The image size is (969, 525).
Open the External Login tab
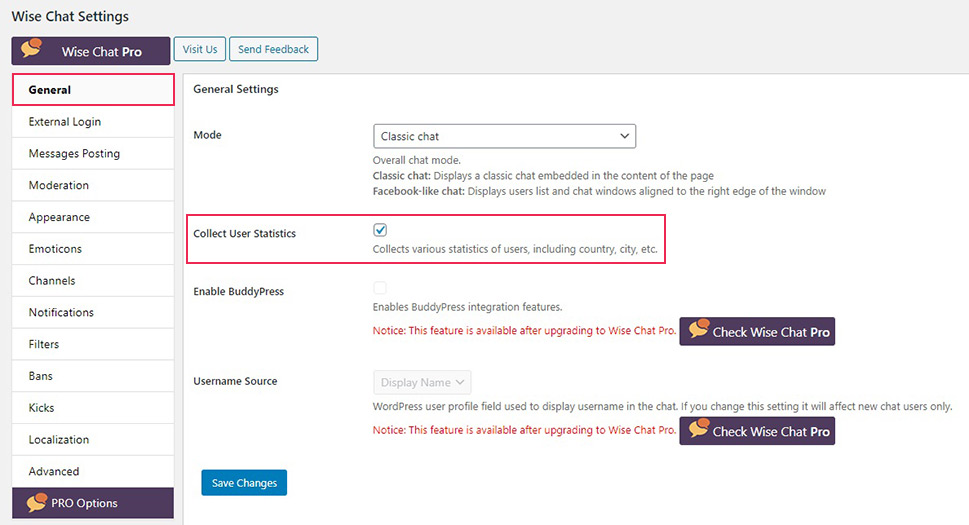[x=93, y=122]
